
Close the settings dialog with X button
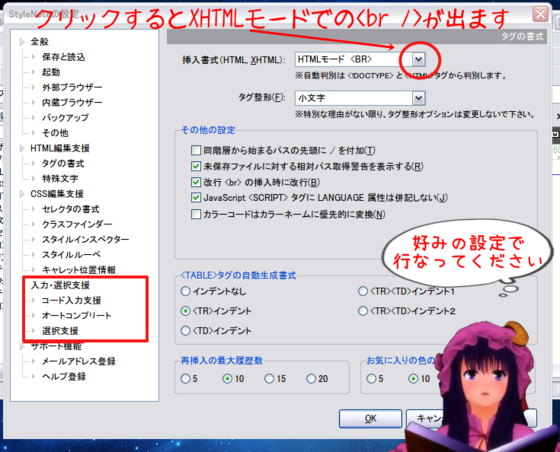click(x=540, y=14)
